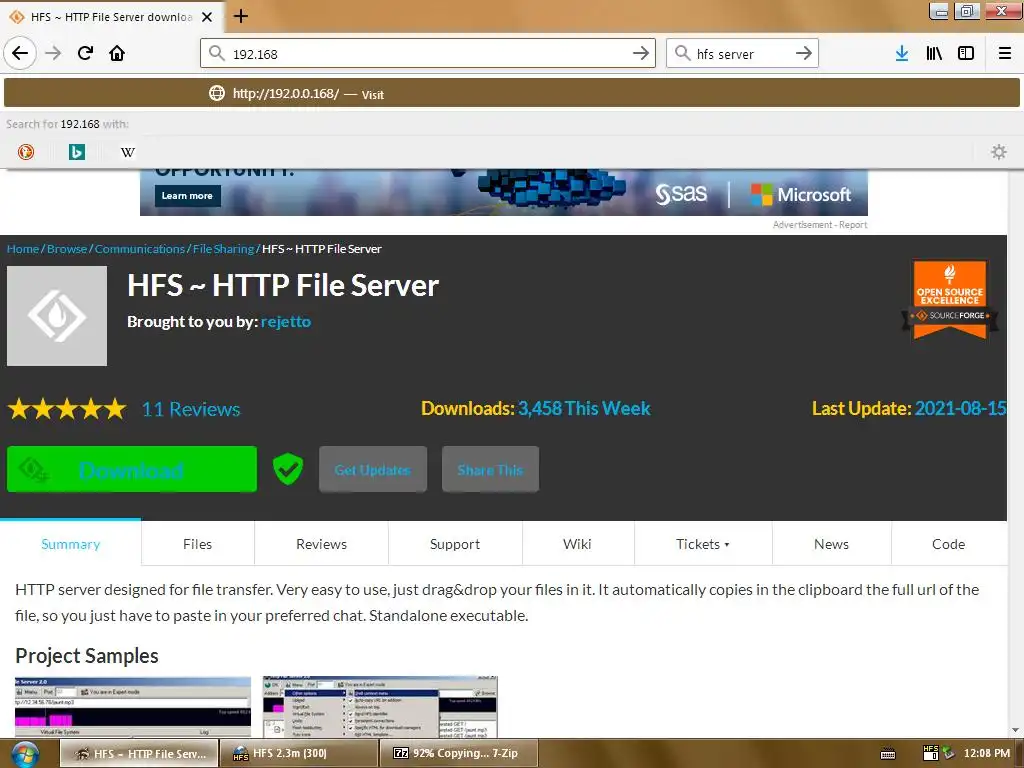
Task: Click the address bar text field
Action: click(x=428, y=54)
